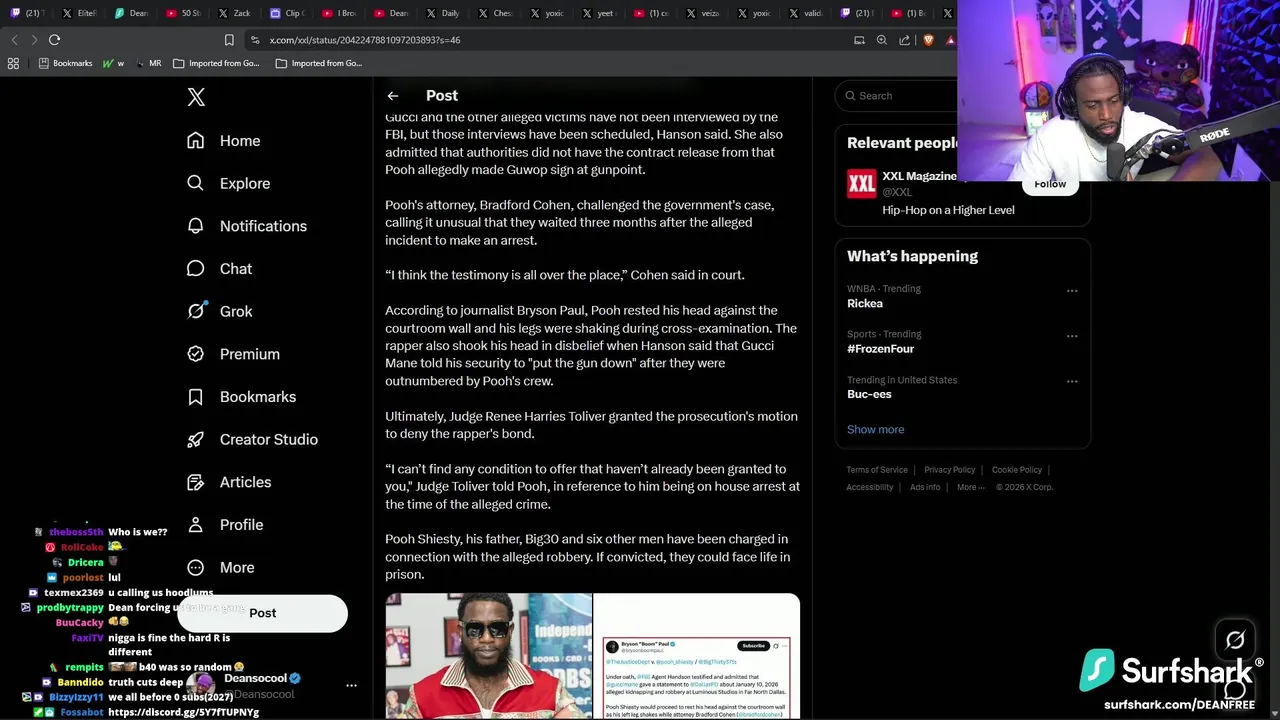Click the browser back arrow

click(14, 40)
